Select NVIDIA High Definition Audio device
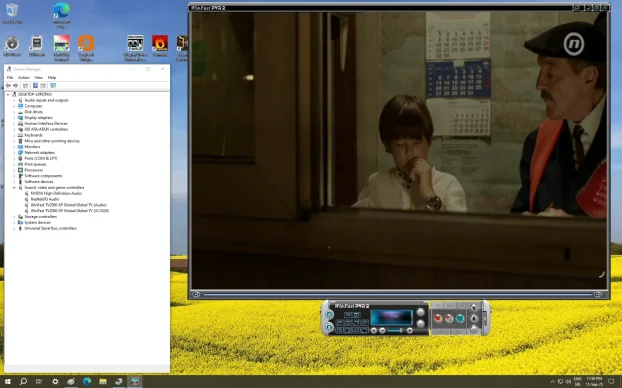Viewport: 622px width, 388px height. point(56,193)
